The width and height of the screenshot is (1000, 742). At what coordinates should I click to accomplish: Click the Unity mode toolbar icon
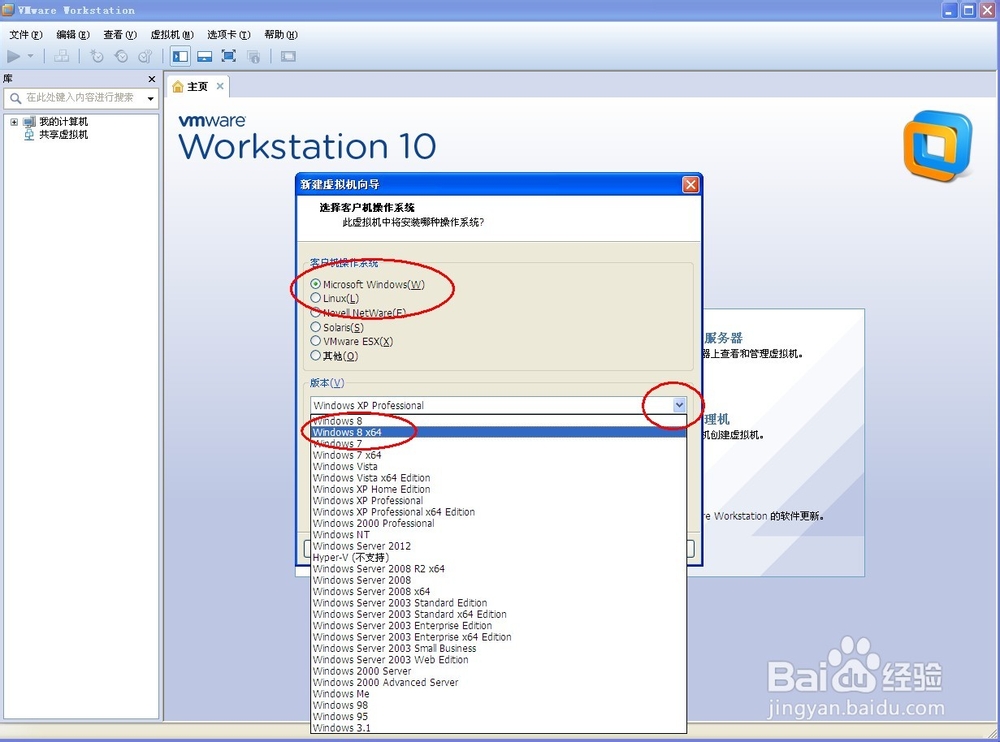(x=253, y=56)
